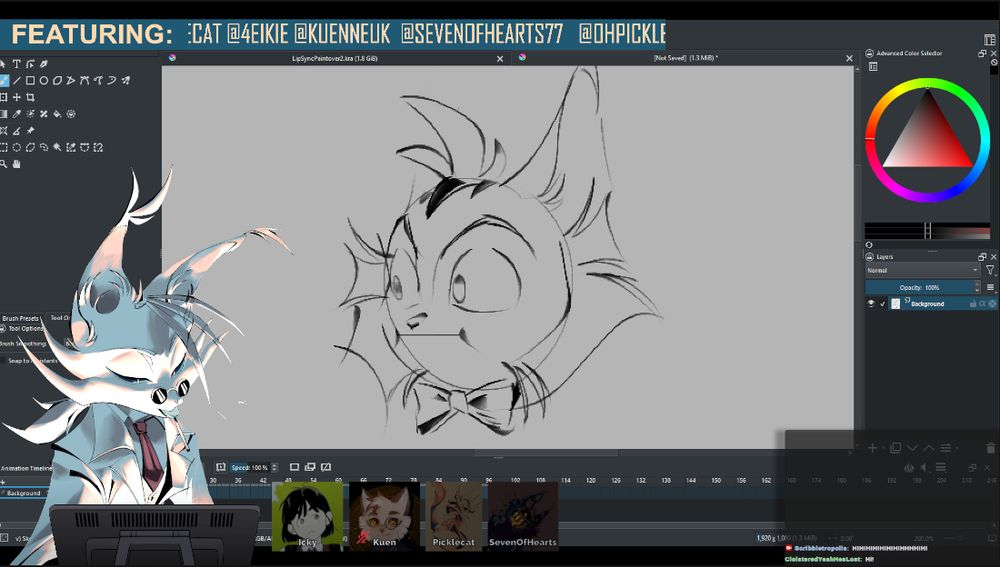Open the color selector settings icon
This screenshot has width=1000, height=567.
pyautogui.click(x=873, y=66)
